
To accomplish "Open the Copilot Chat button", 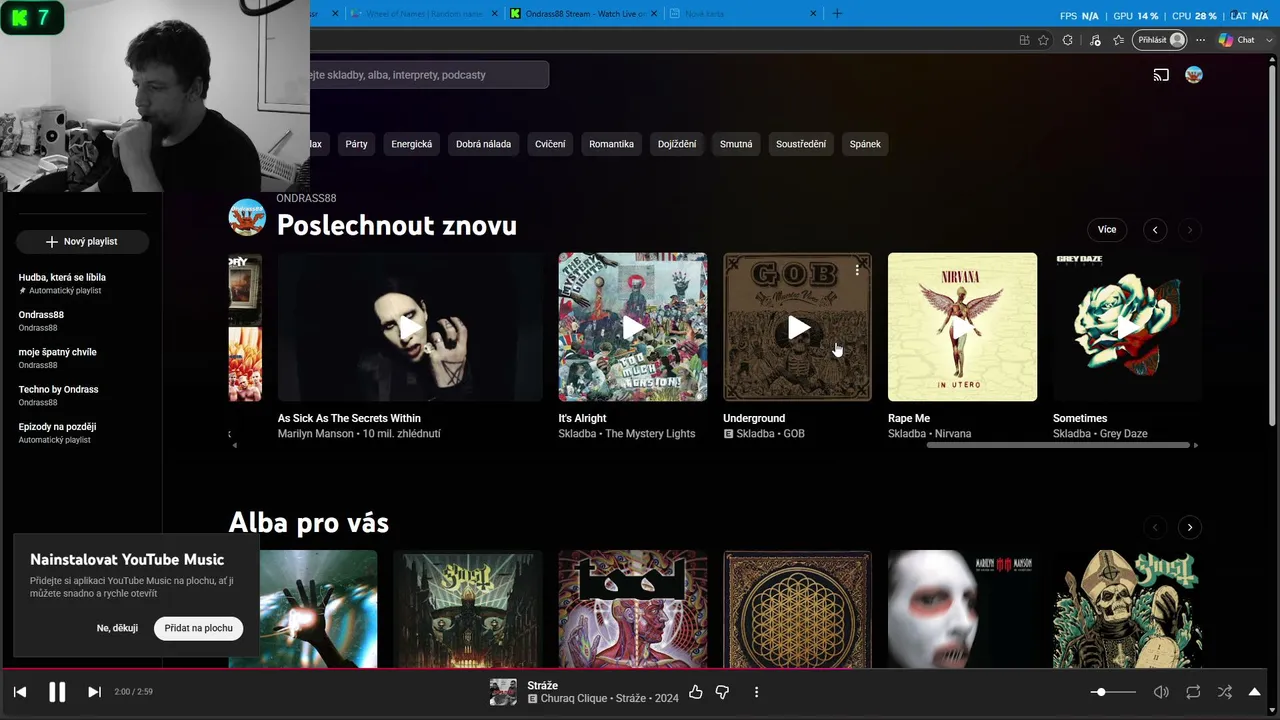I will 1237,40.
